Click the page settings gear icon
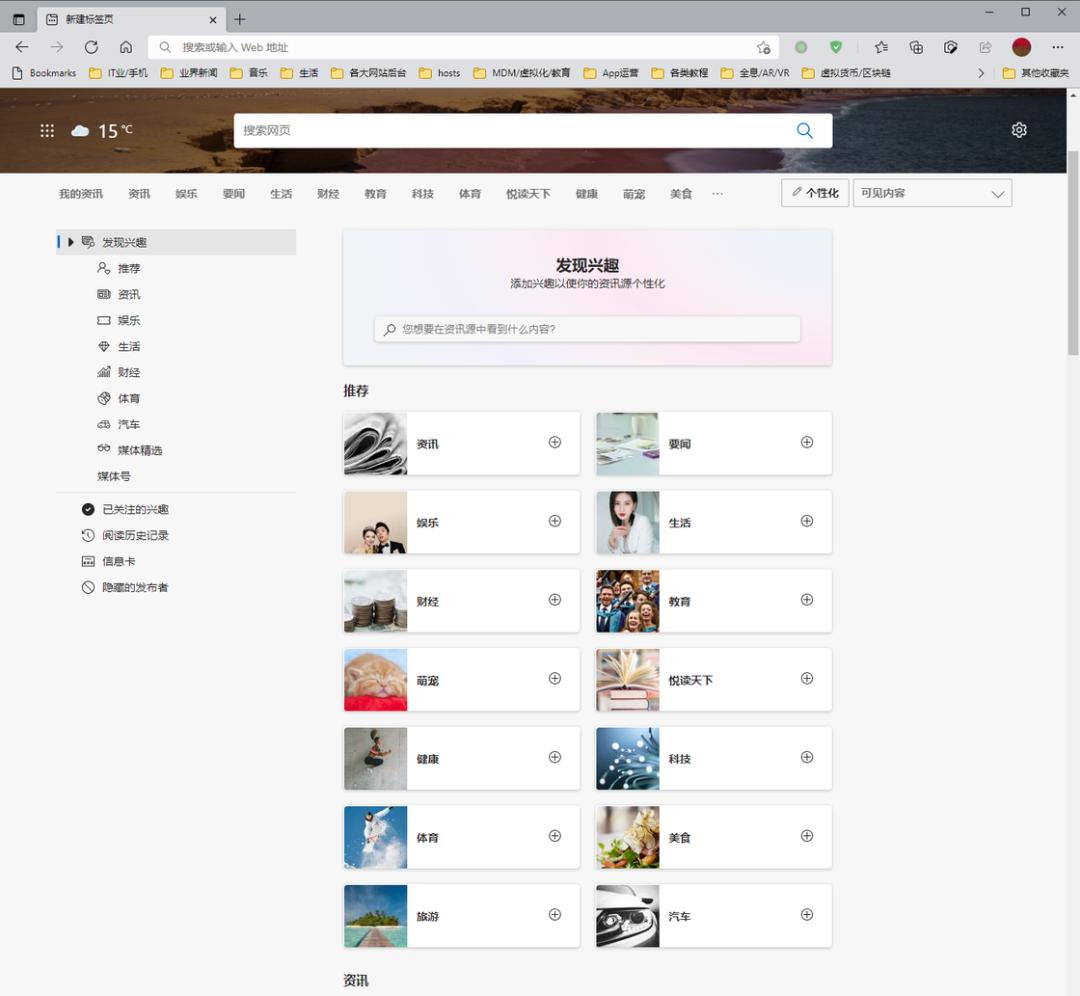 pos(1019,130)
